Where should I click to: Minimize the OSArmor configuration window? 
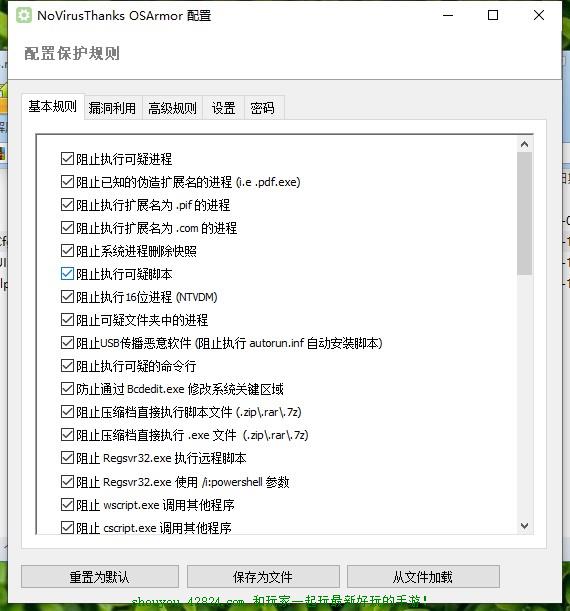click(x=448, y=16)
